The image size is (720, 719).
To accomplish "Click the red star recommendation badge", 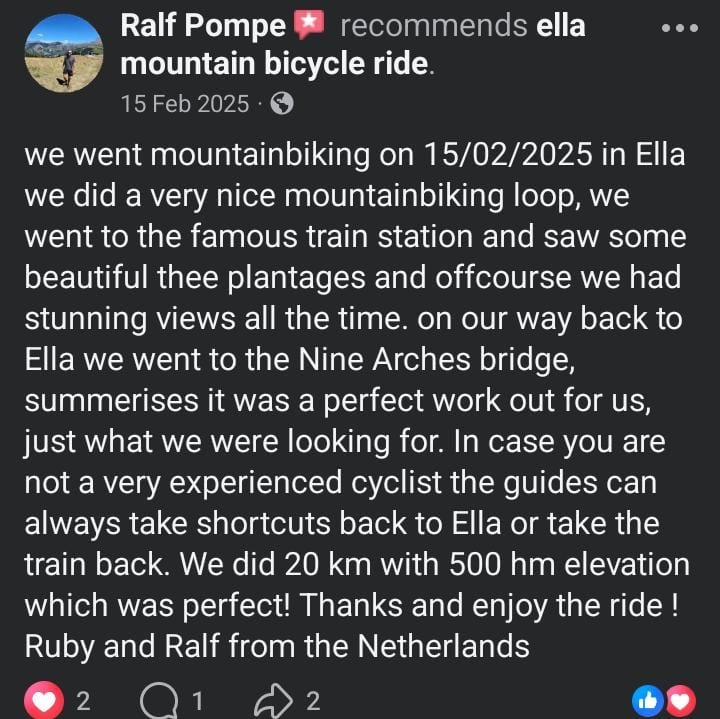I will [x=310, y=25].
